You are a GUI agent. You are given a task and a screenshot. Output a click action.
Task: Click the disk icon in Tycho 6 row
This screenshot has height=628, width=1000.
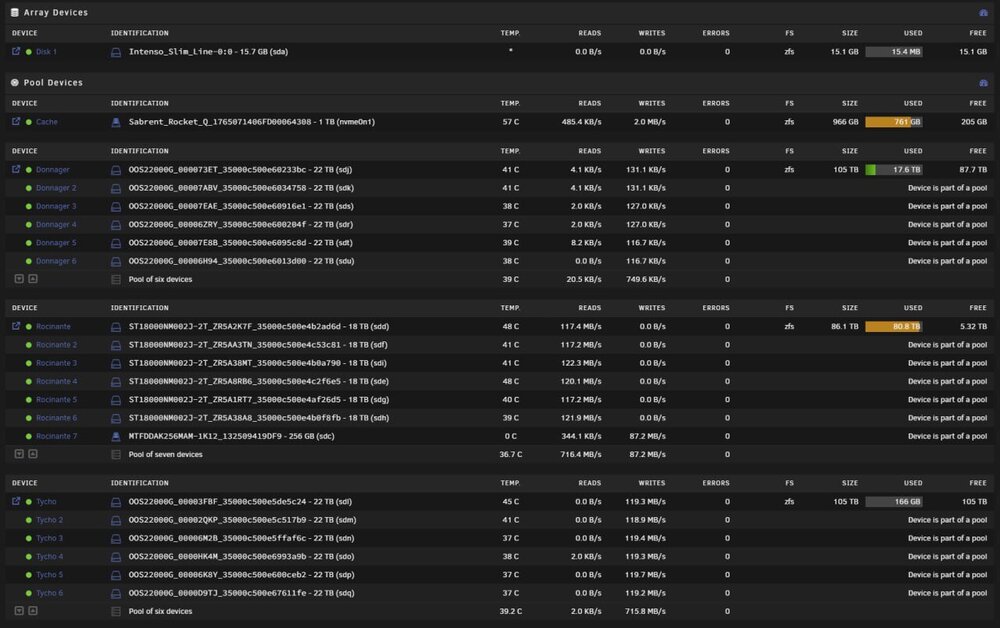tap(116, 594)
